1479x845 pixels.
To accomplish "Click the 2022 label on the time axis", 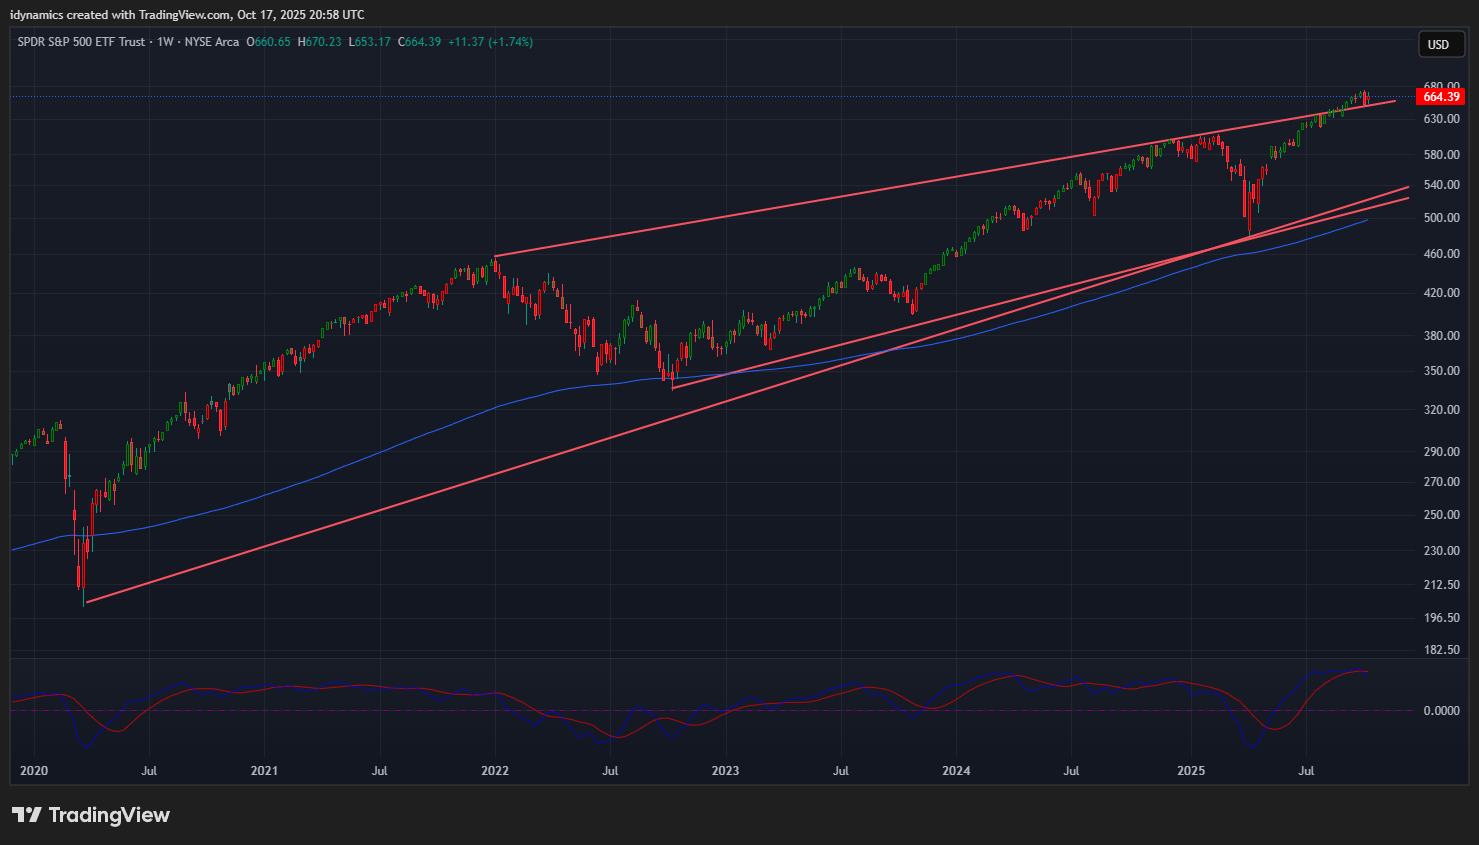I will tap(495, 771).
